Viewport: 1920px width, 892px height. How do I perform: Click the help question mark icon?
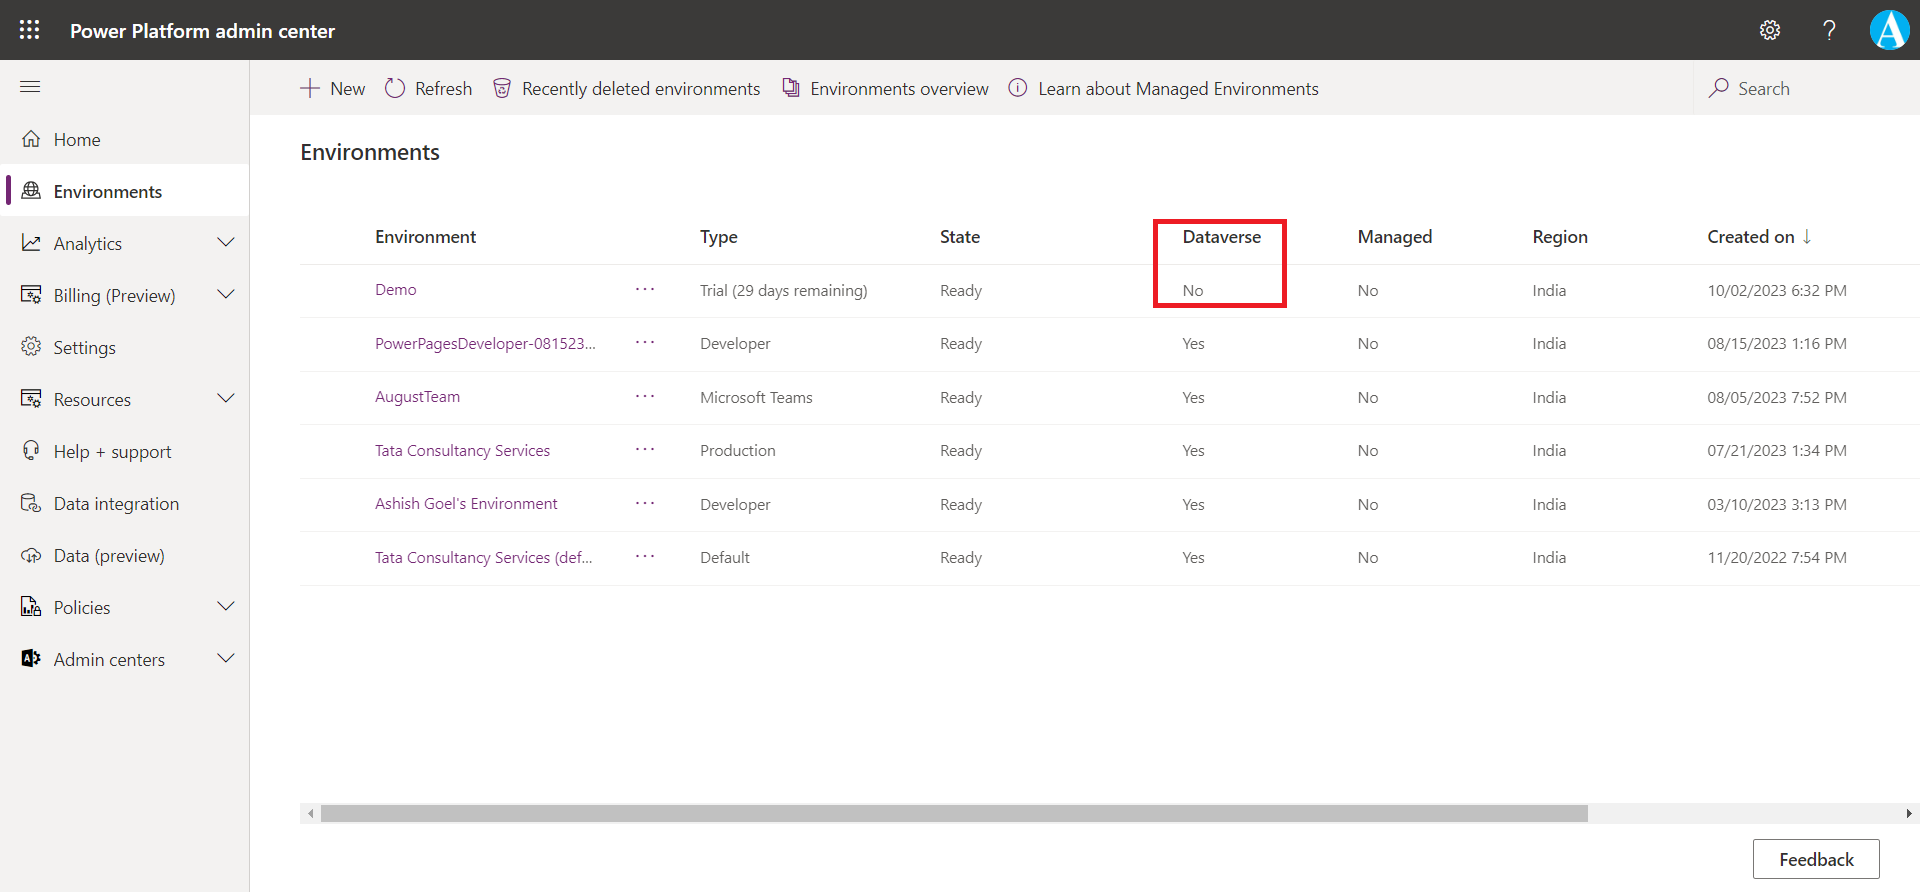pos(1829,30)
